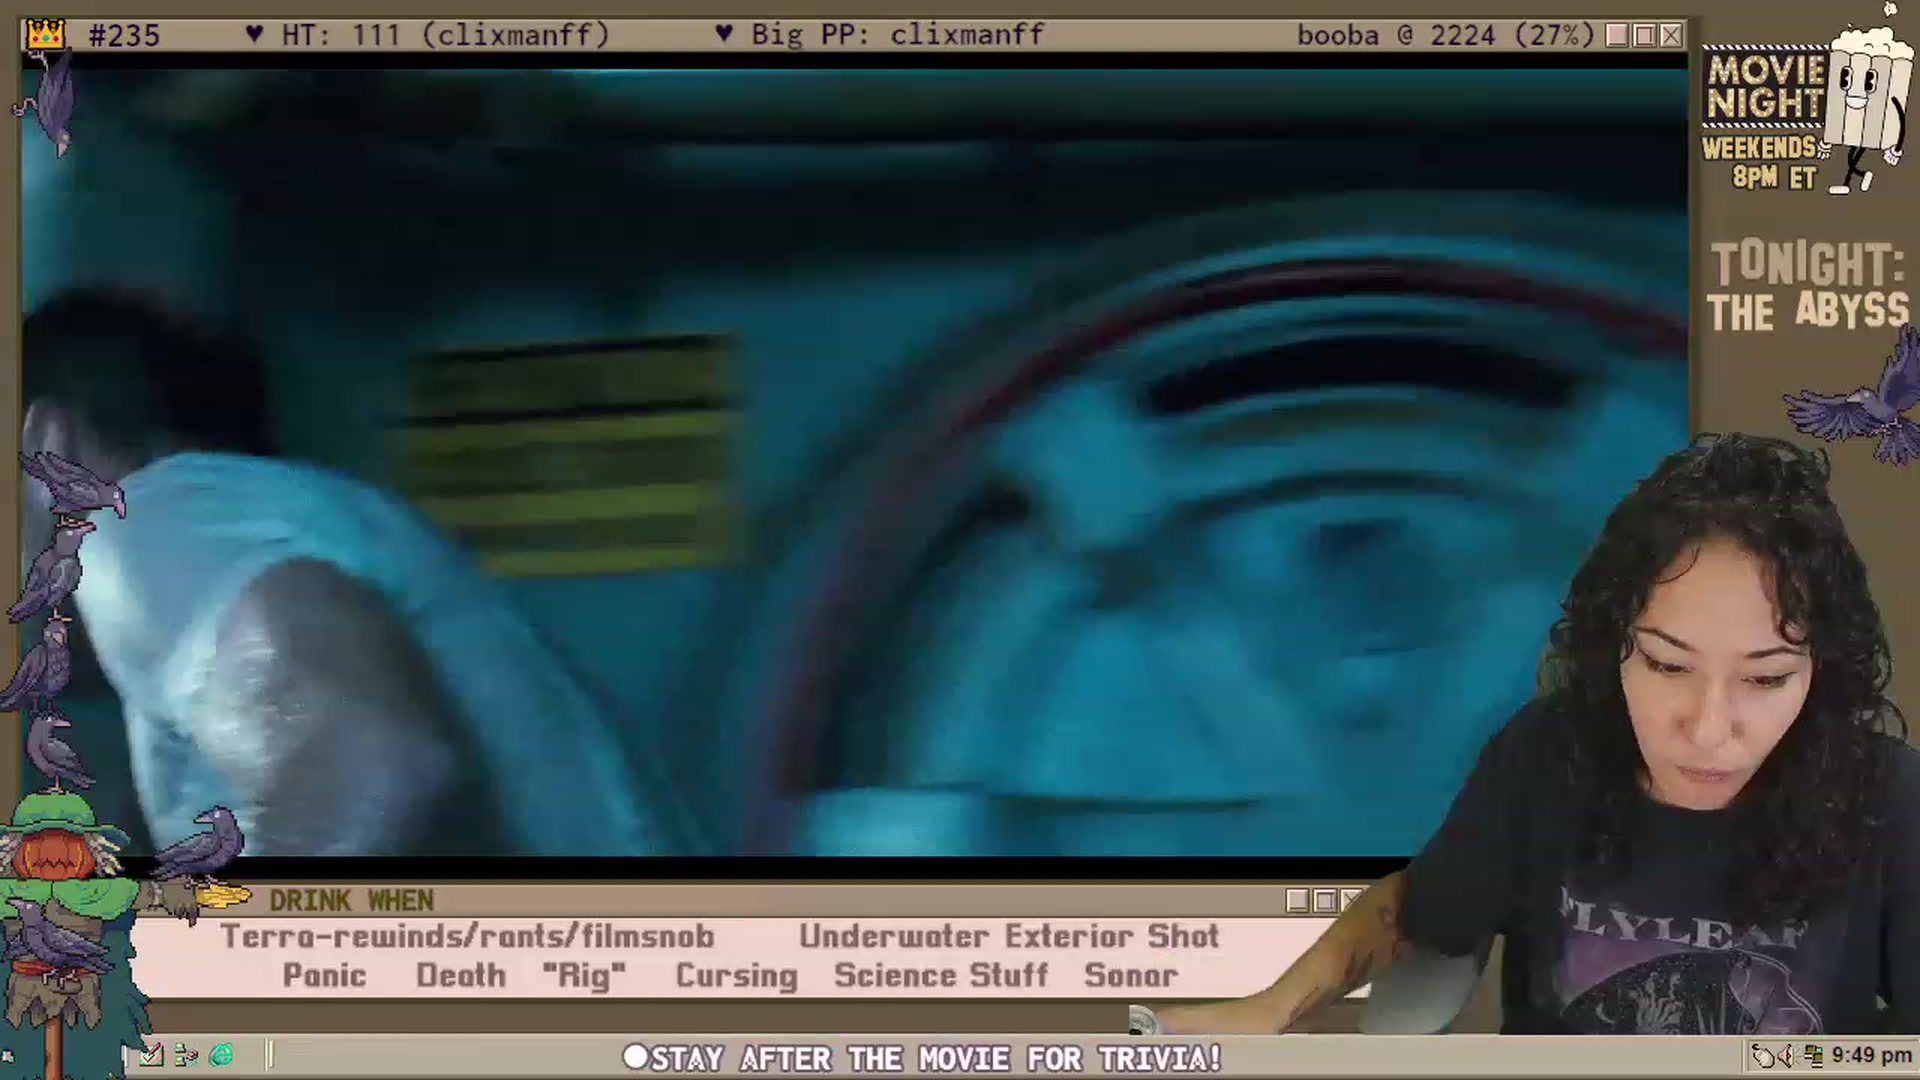Click the movie video playback area
1920x1080 pixels.
855,462
